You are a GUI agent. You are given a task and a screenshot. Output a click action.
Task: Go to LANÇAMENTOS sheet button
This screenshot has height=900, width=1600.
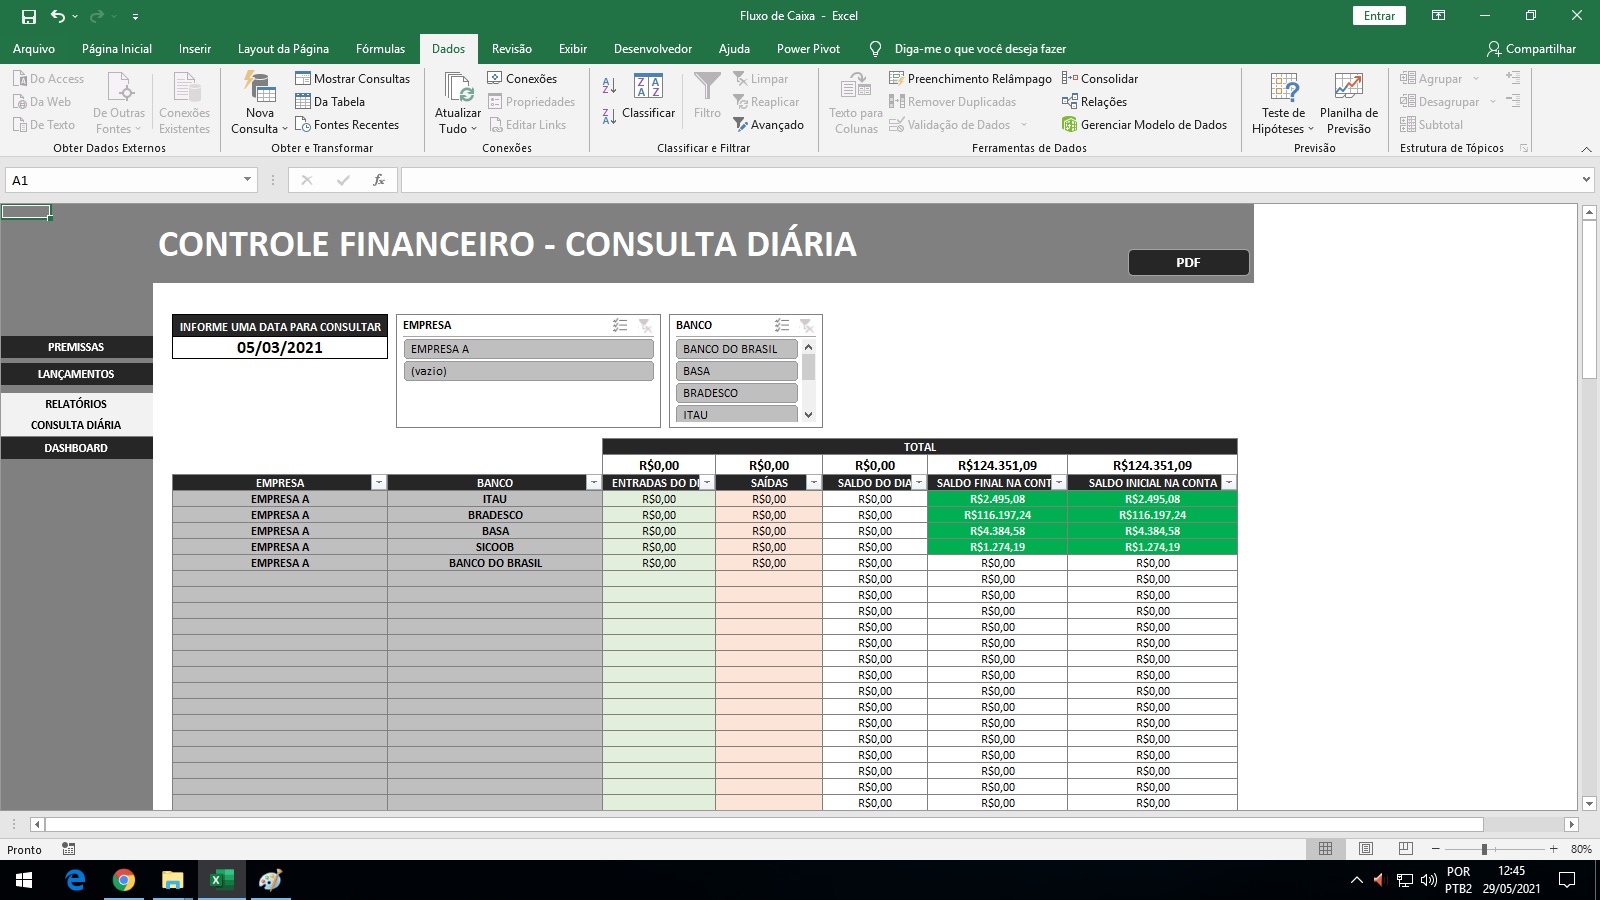(x=76, y=374)
